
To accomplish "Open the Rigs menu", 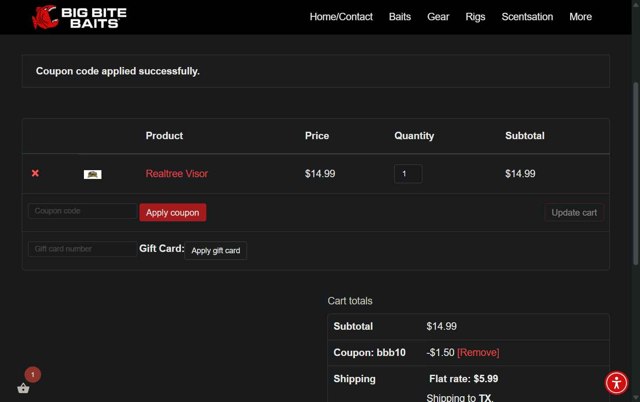I will [475, 17].
